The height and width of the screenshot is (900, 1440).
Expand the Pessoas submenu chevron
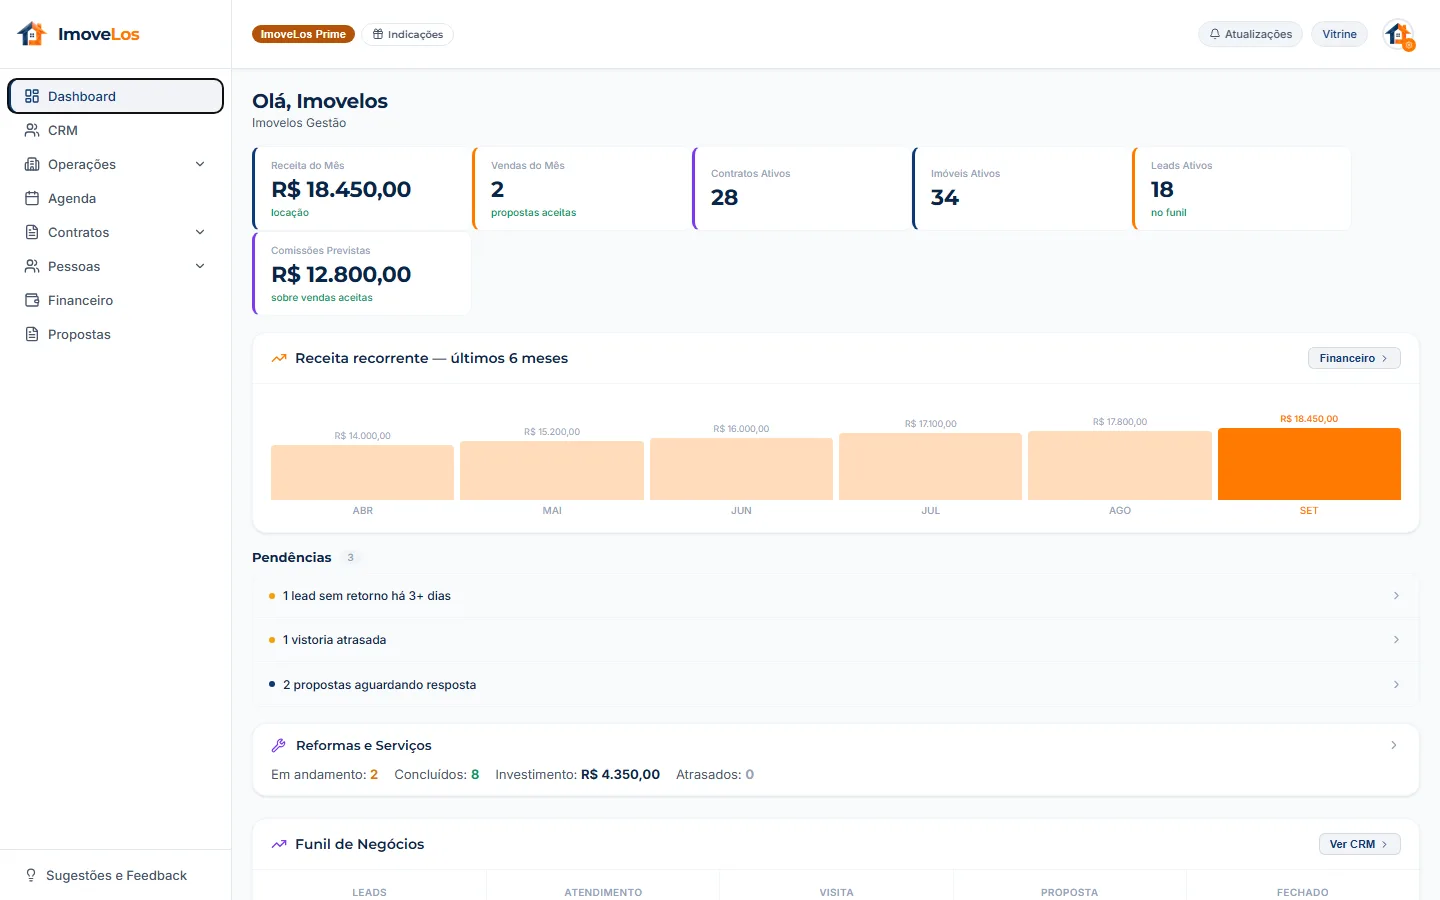click(x=200, y=266)
